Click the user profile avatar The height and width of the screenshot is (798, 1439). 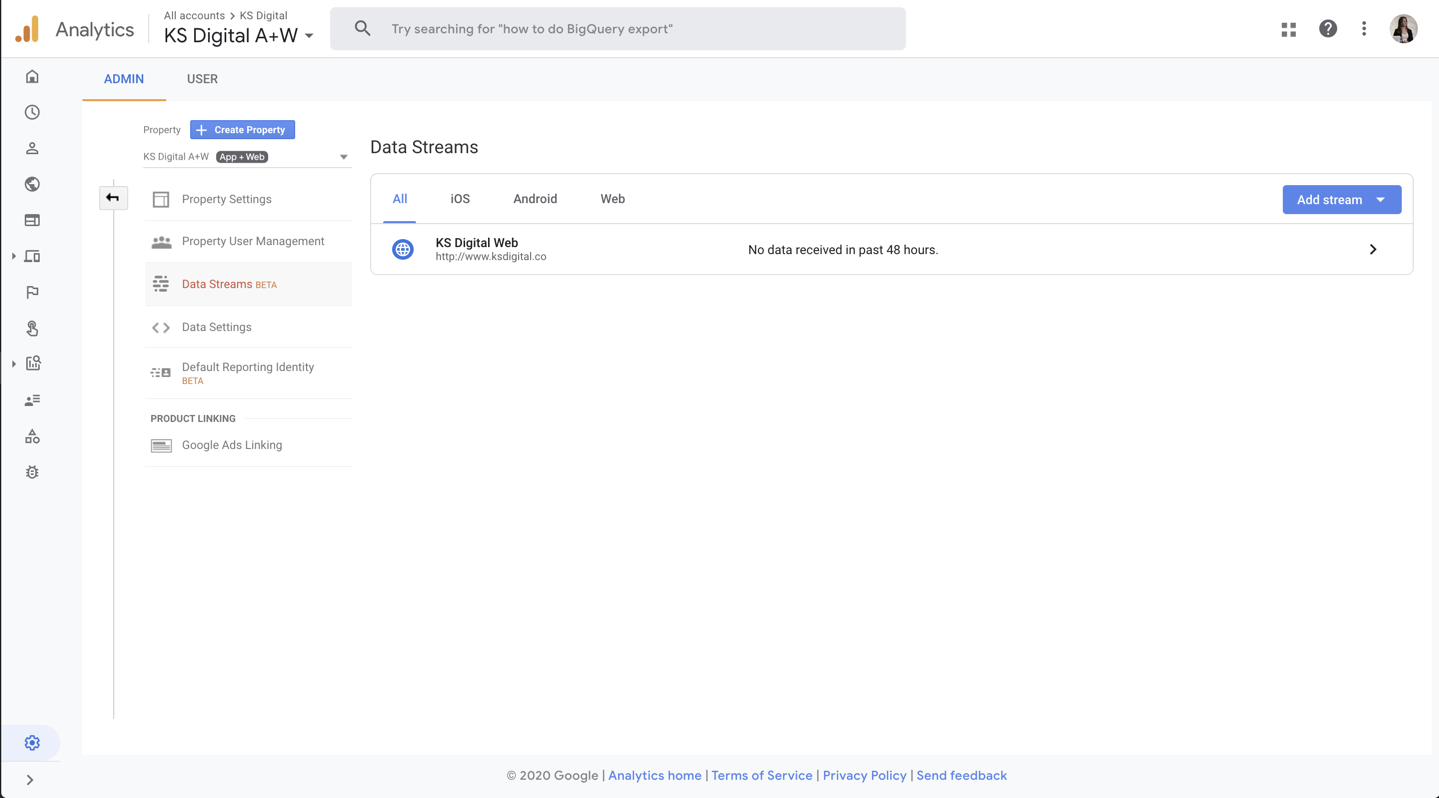pyautogui.click(x=1404, y=29)
